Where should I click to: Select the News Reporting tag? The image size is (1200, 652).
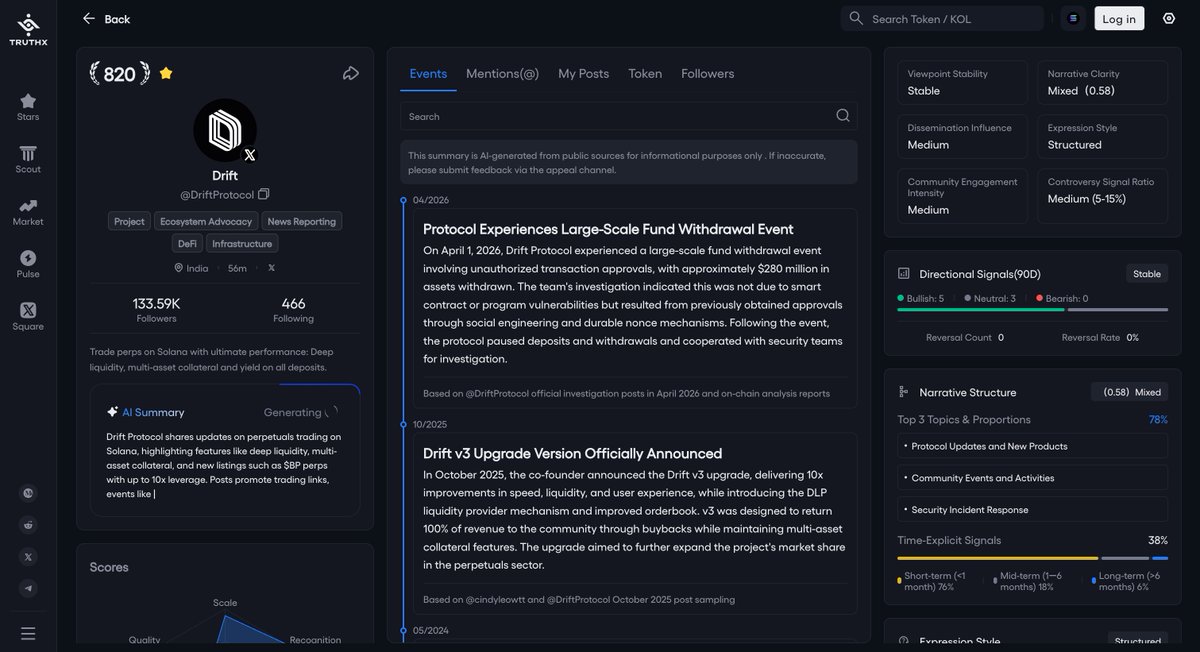302,221
